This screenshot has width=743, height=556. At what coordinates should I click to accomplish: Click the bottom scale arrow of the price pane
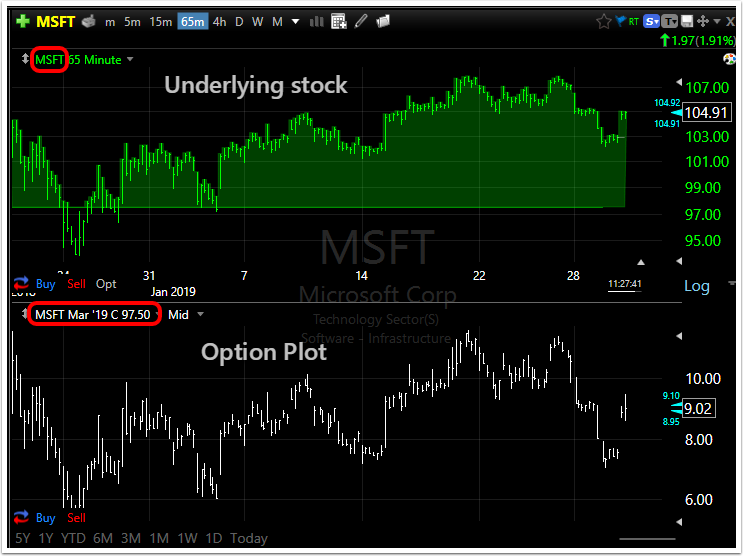coord(679,261)
